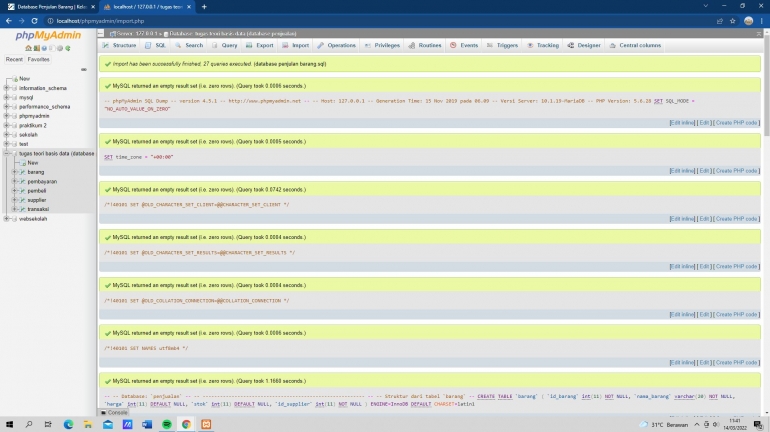Open the Console bar at bottom
The width and height of the screenshot is (770, 432).
pyautogui.click(x=114, y=413)
